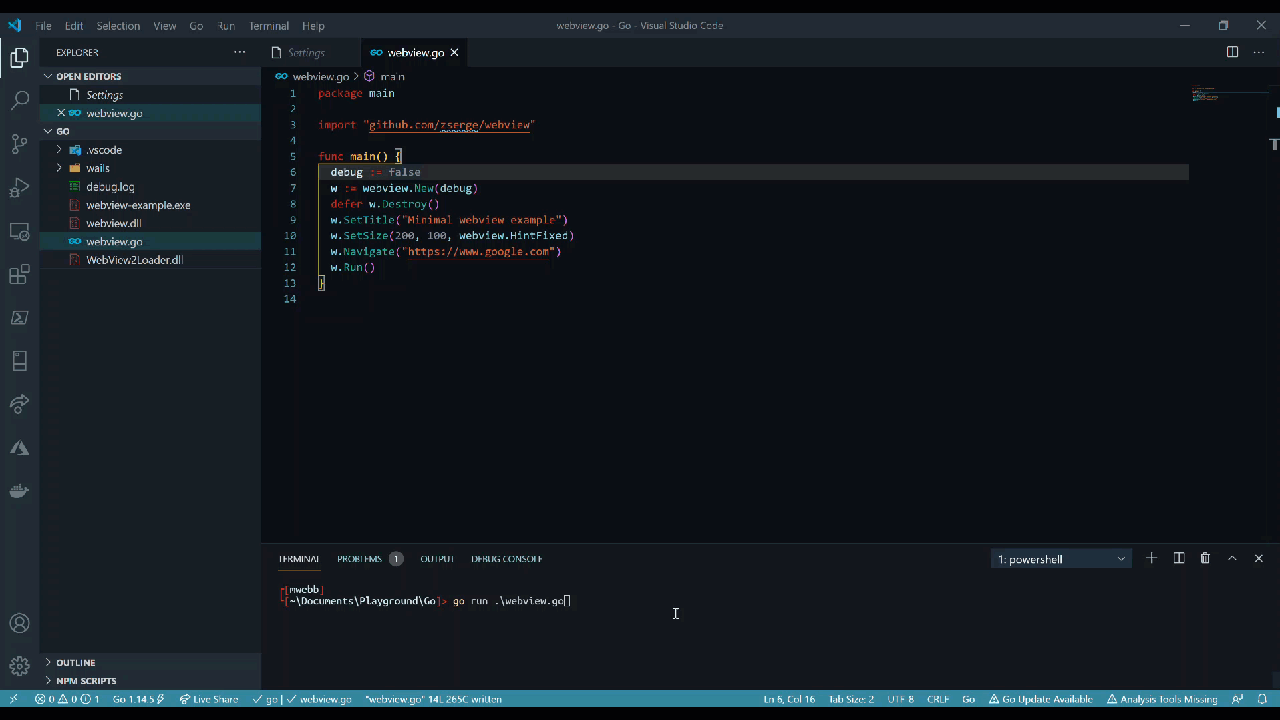
Task: Open the editor More Actions ellipsis
Action: coord(1259,52)
